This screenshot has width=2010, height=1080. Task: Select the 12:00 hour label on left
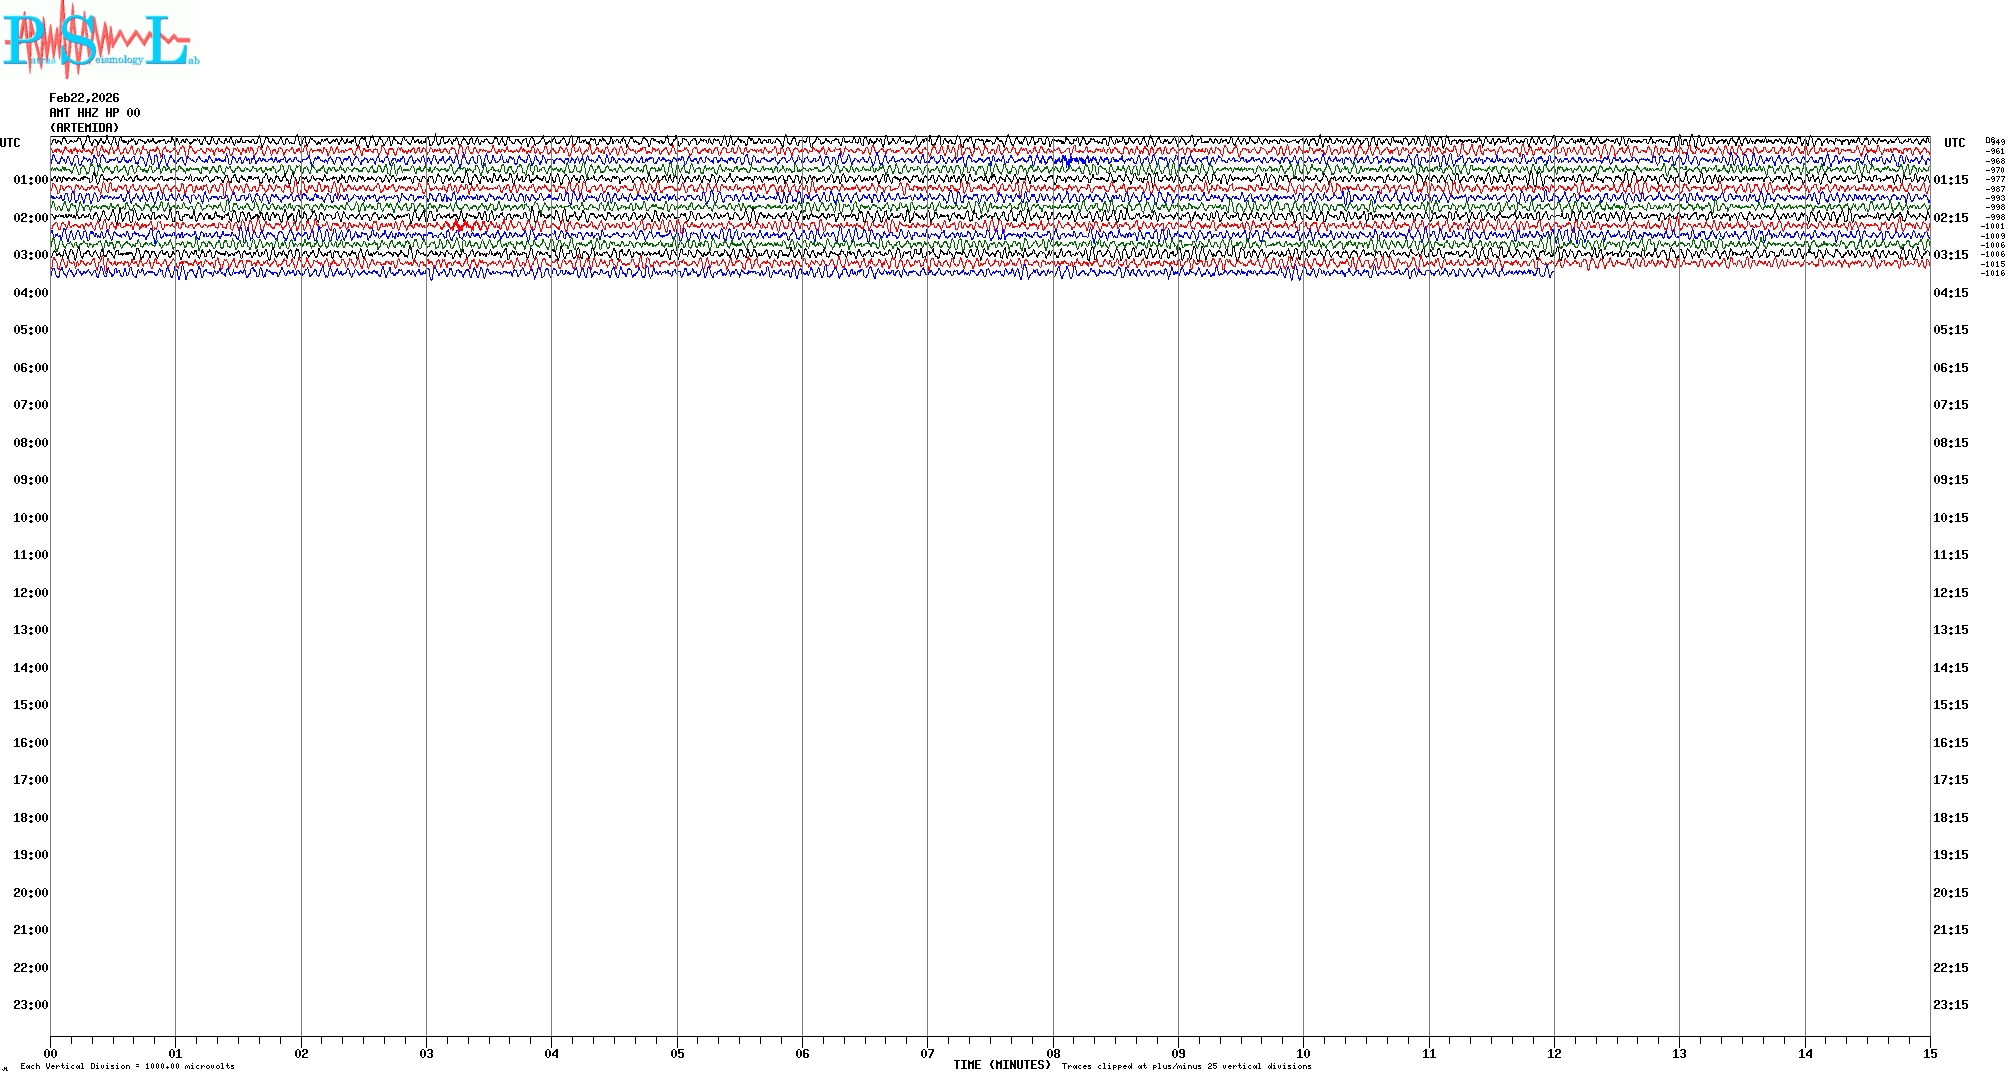tap(30, 593)
